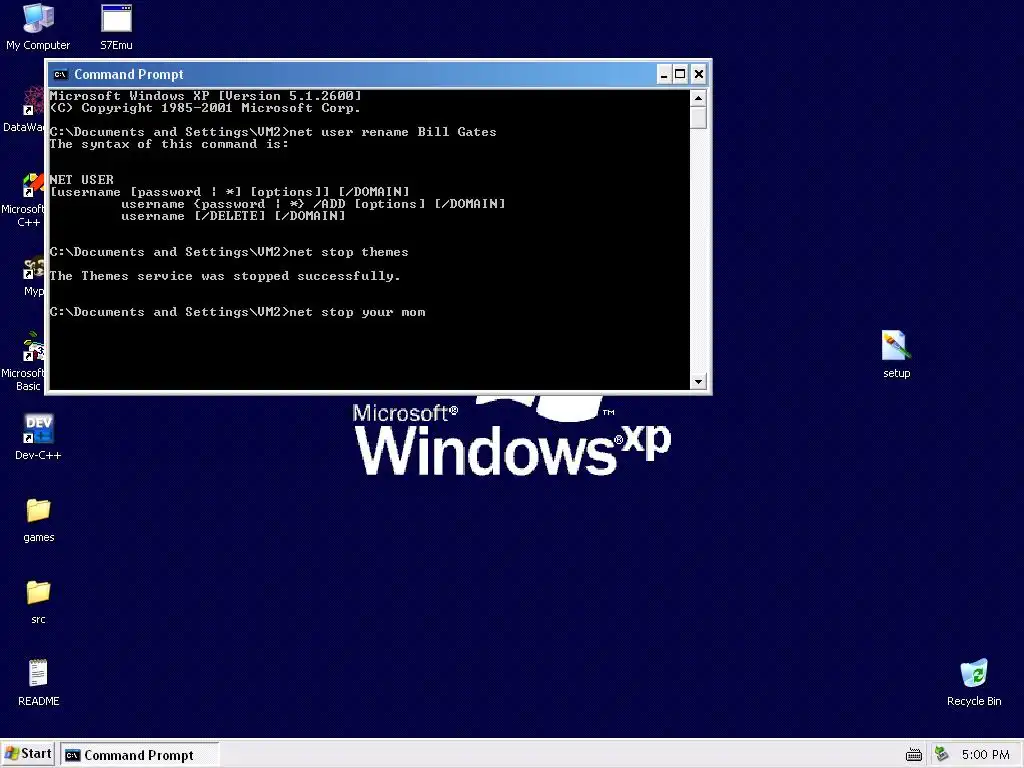Click the Command Prompt taskbar button
This screenshot has width=1024, height=768.
(139, 755)
